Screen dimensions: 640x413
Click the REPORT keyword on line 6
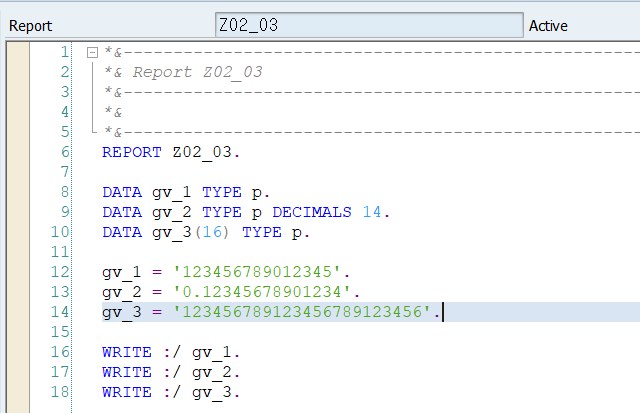click(x=132, y=152)
